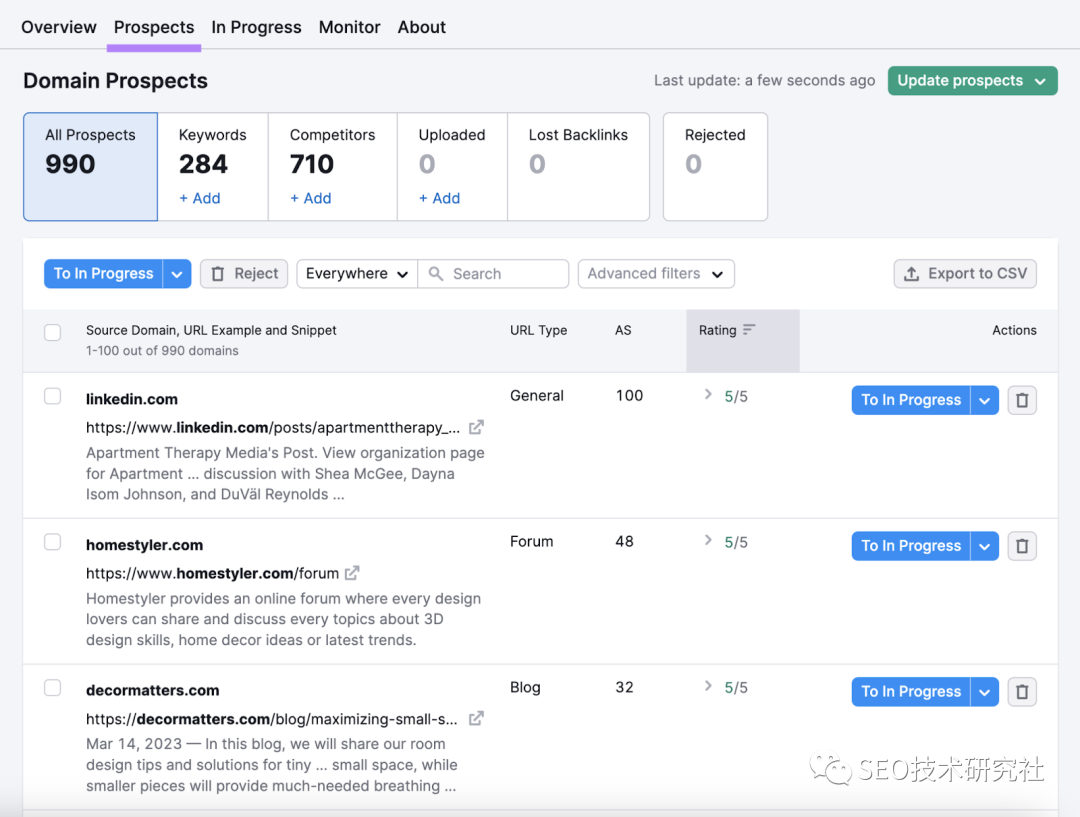This screenshot has width=1080, height=817.
Task: Switch to the In Progress tab
Action: [256, 27]
